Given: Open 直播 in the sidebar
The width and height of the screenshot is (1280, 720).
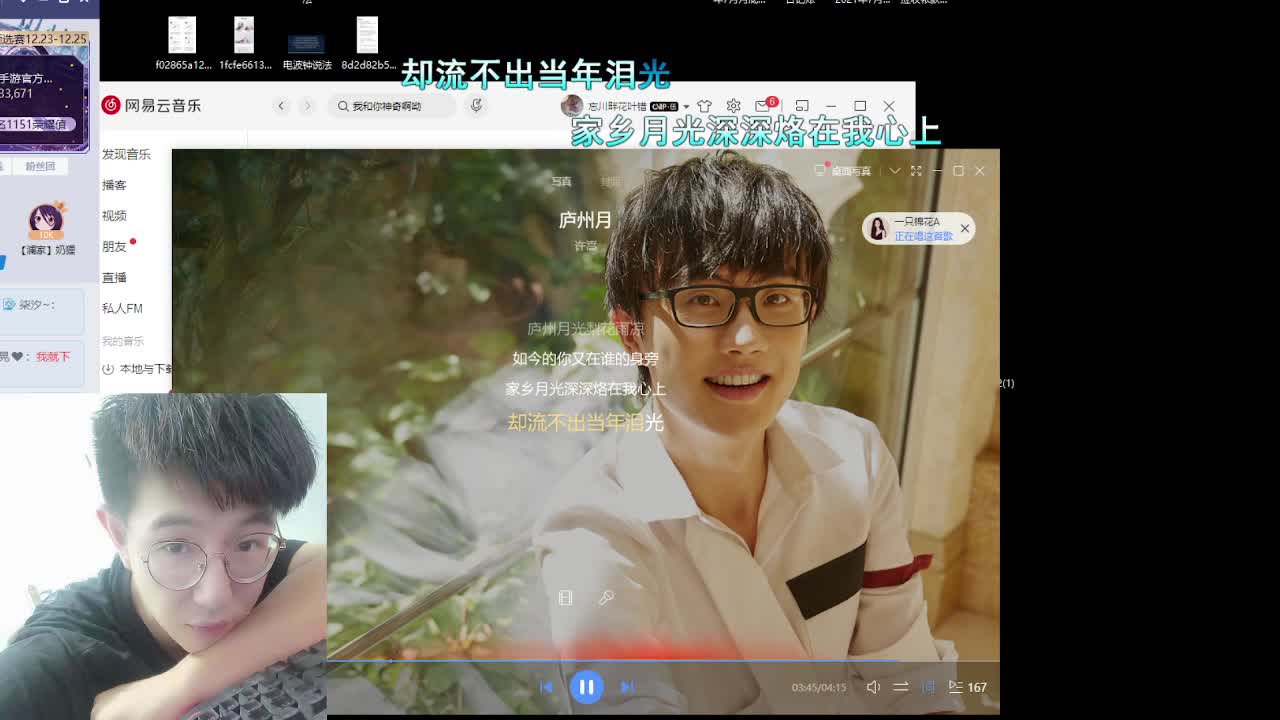Looking at the screenshot, I should 114,277.
